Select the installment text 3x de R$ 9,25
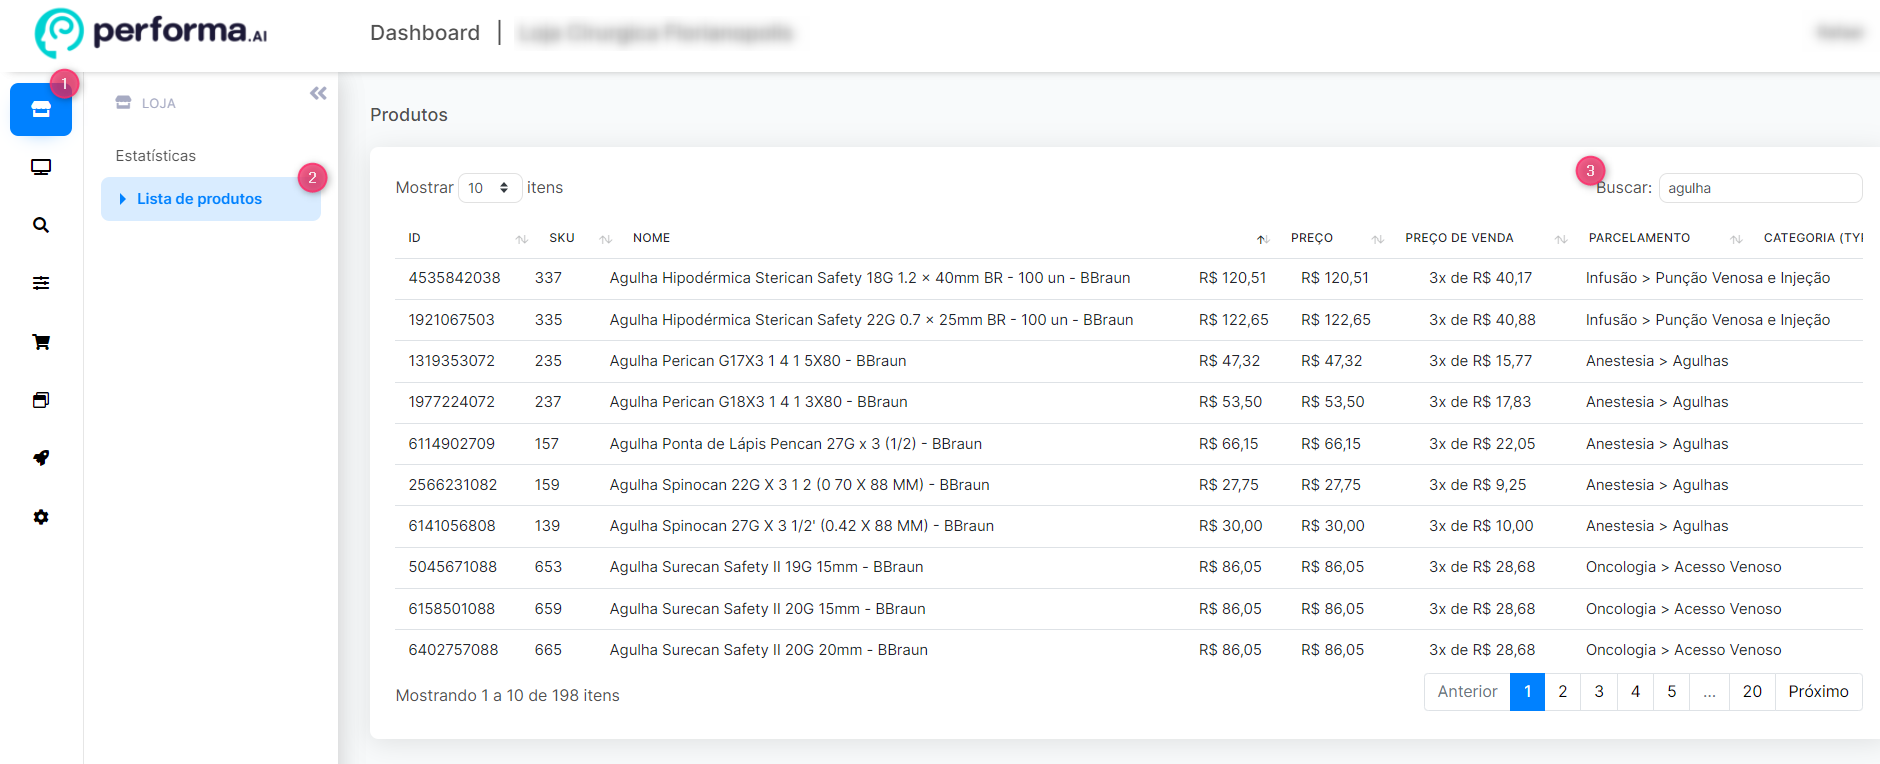Viewport: 1880px width, 764px height. click(1477, 485)
